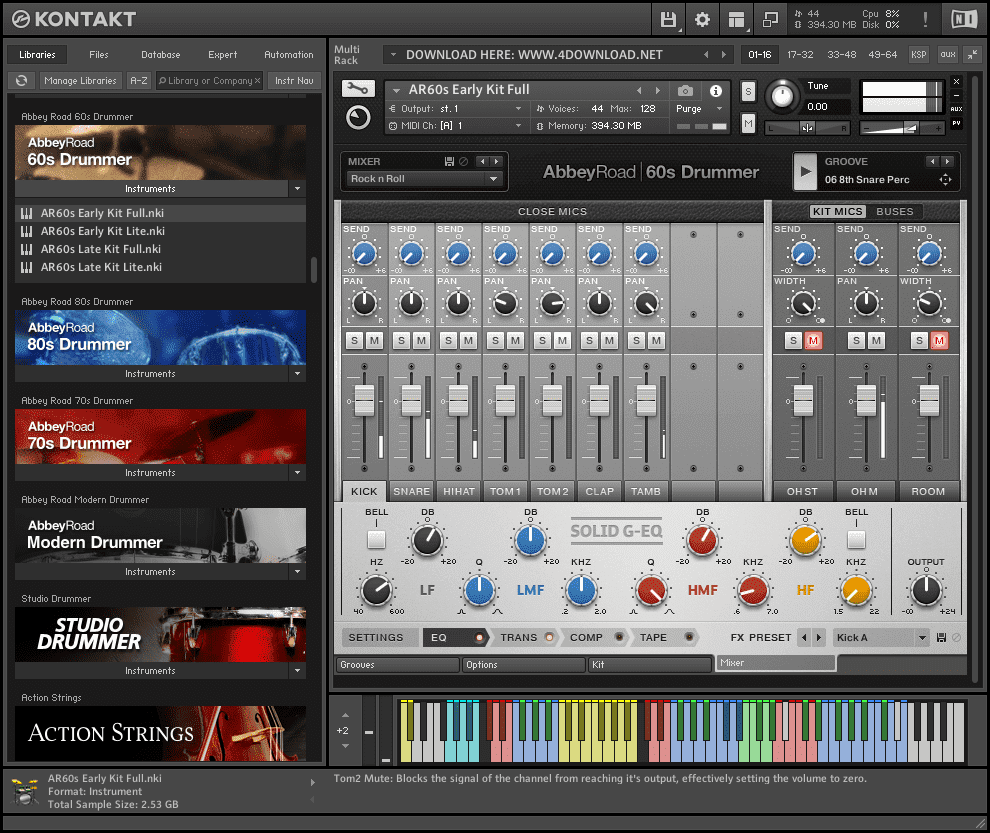Play the groove with play button
Viewport: 990px width, 833px height.
click(x=805, y=171)
